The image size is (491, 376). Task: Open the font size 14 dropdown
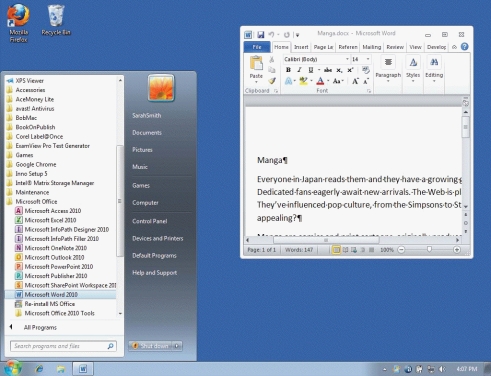pos(368,59)
